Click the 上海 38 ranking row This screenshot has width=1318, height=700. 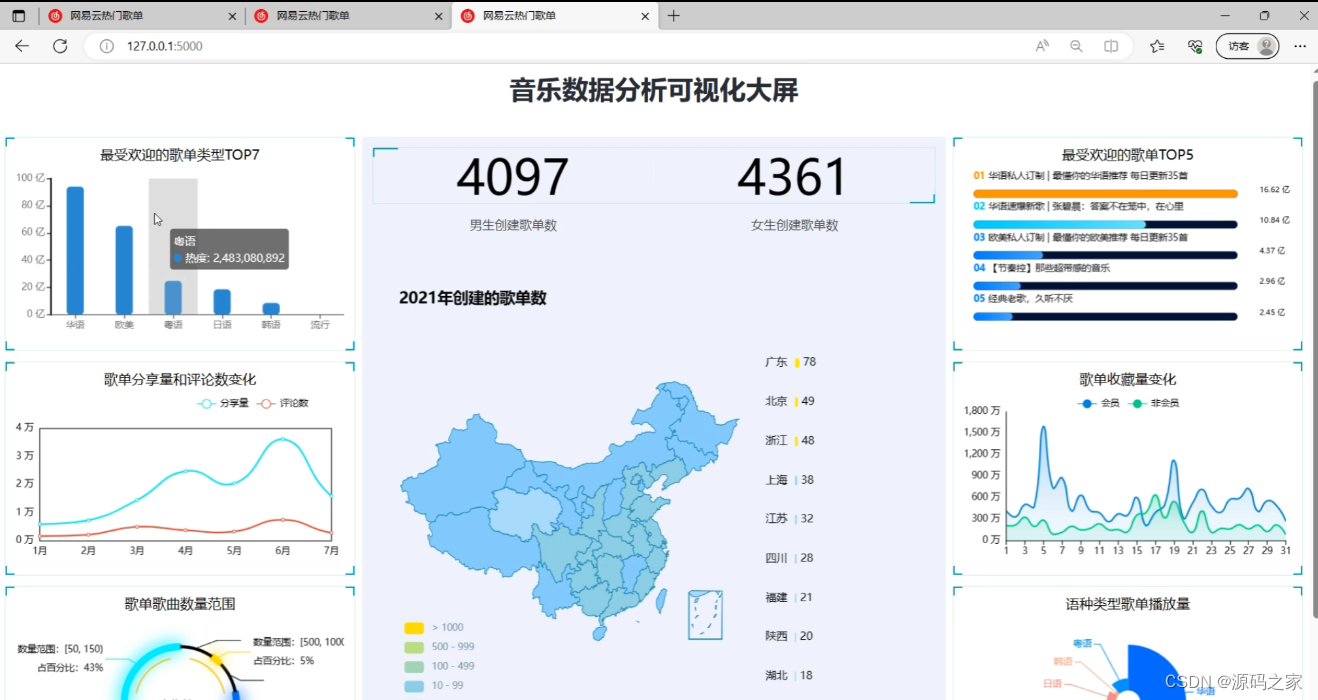(x=790, y=480)
